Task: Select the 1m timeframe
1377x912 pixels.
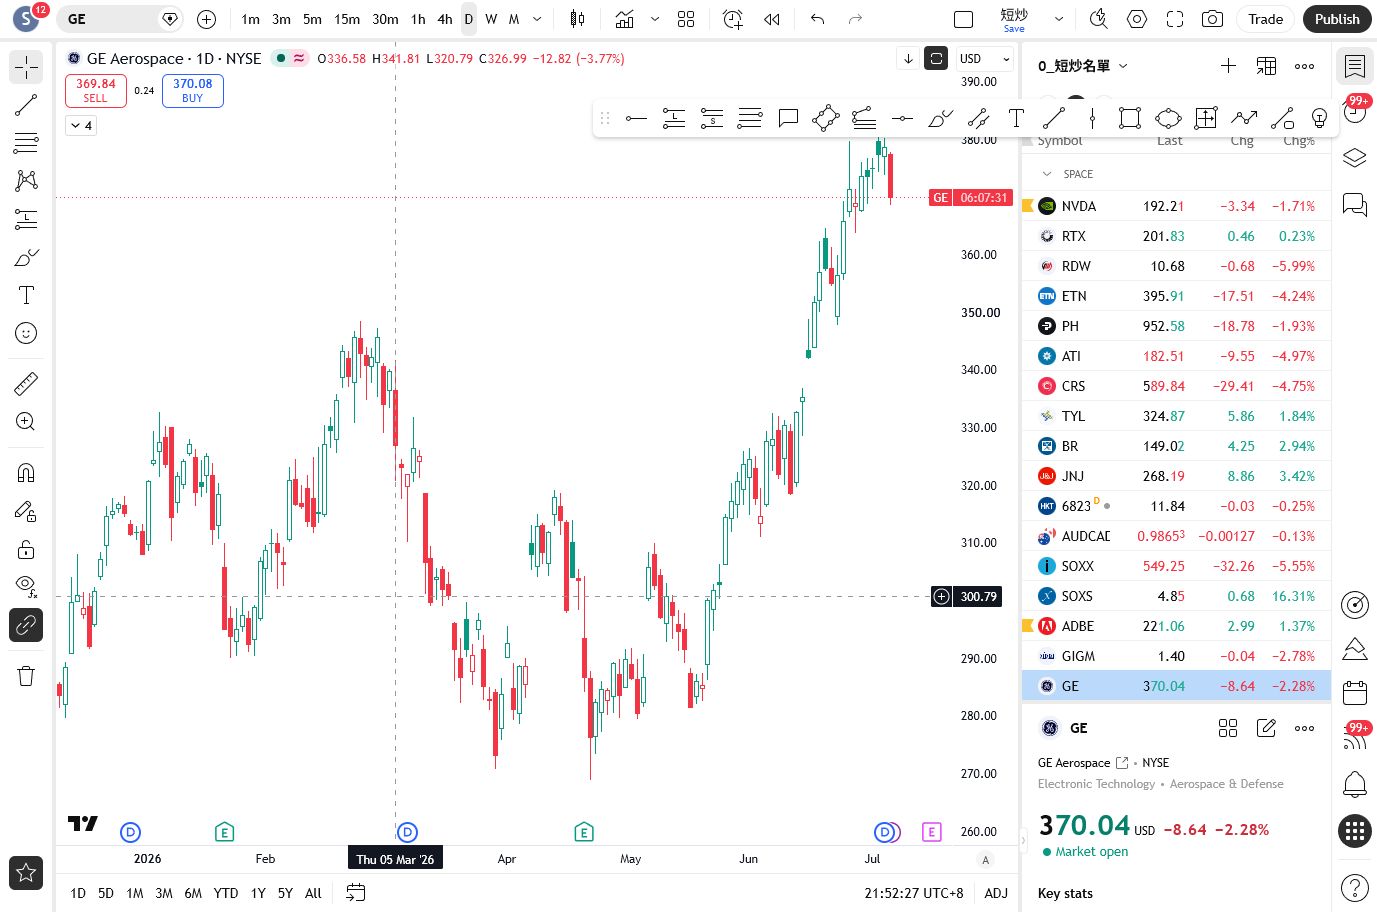Action: [250, 19]
